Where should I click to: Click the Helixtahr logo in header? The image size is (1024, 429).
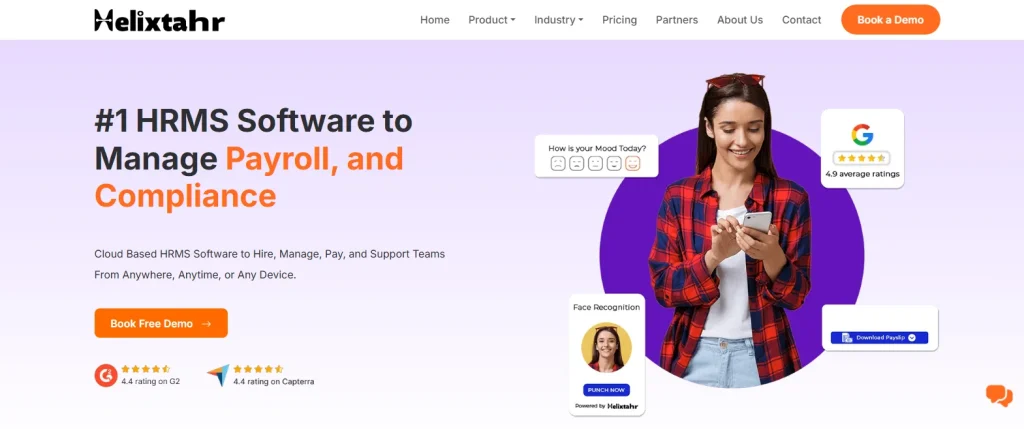(x=159, y=20)
